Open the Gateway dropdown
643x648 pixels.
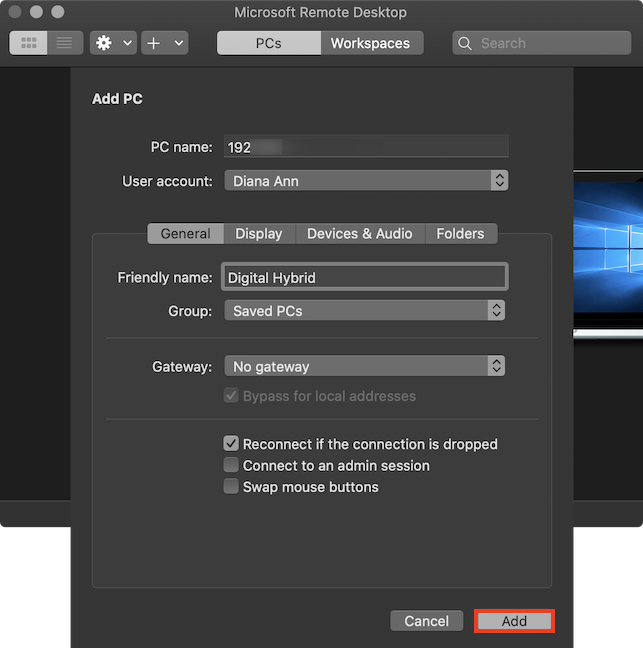pos(364,366)
